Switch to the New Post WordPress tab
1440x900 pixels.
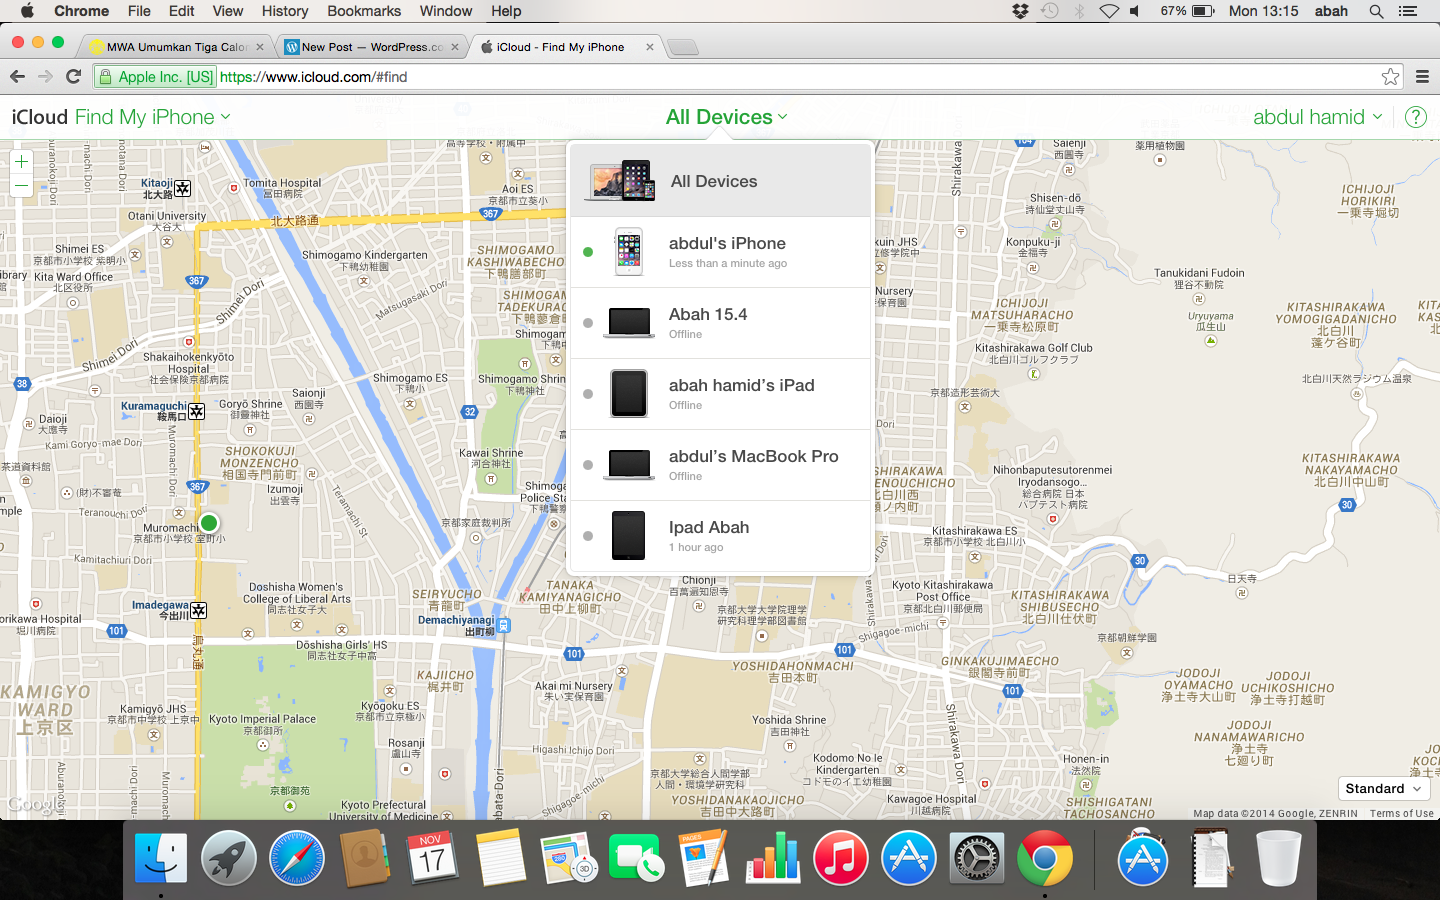(370, 47)
